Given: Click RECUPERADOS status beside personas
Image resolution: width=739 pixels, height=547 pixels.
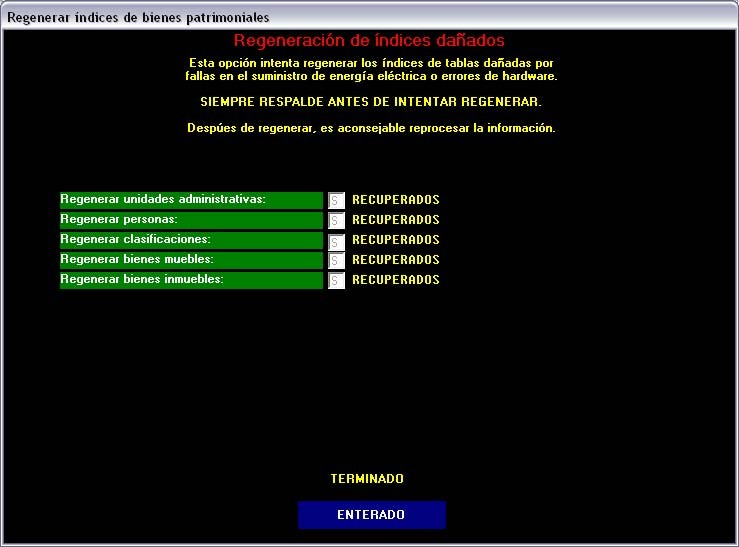Looking at the screenshot, I should [396, 220].
